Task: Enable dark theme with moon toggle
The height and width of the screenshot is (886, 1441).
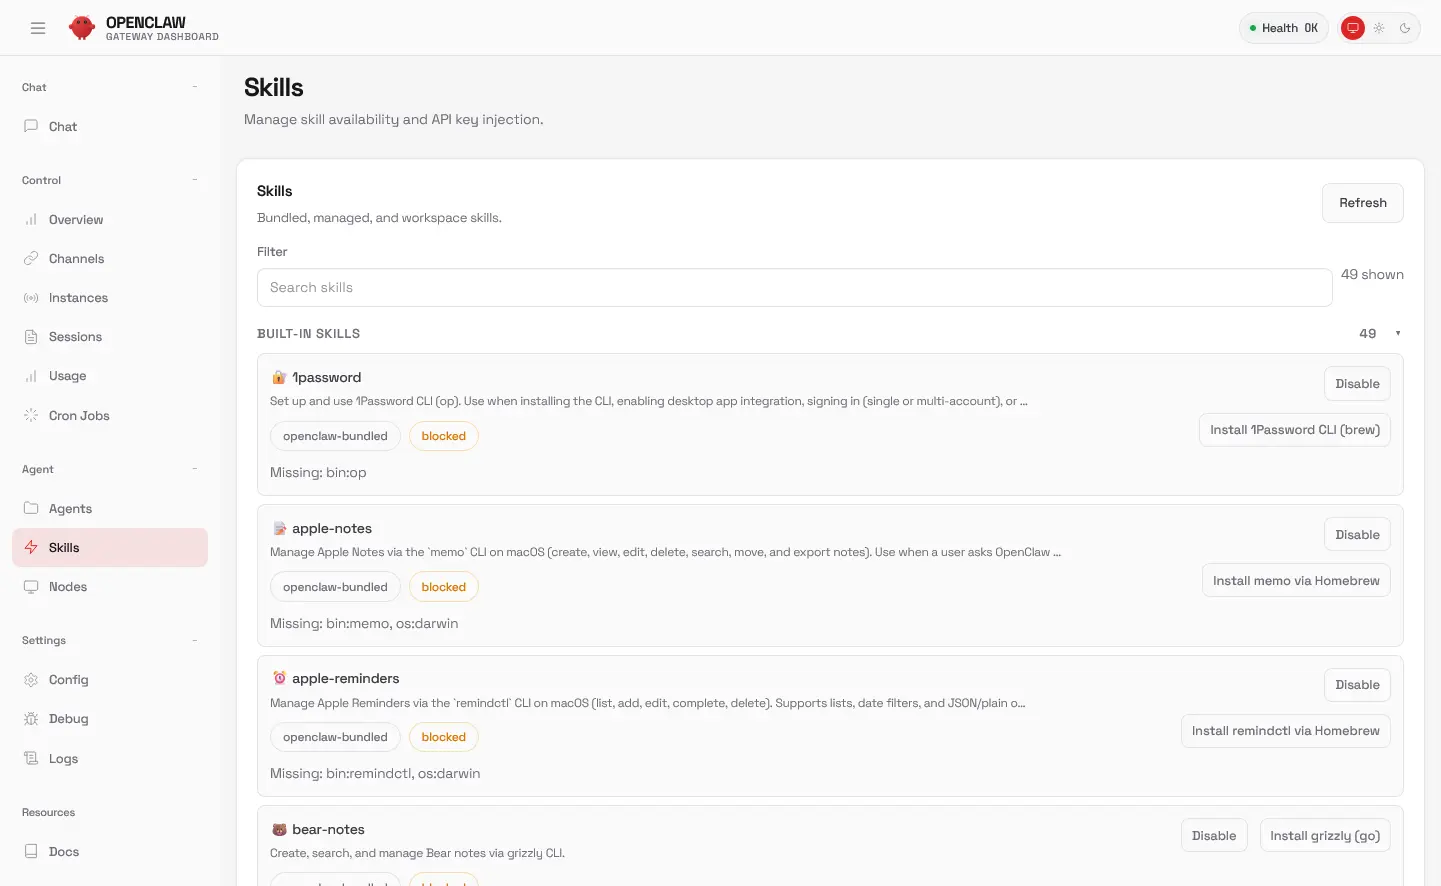Action: click(x=1405, y=28)
